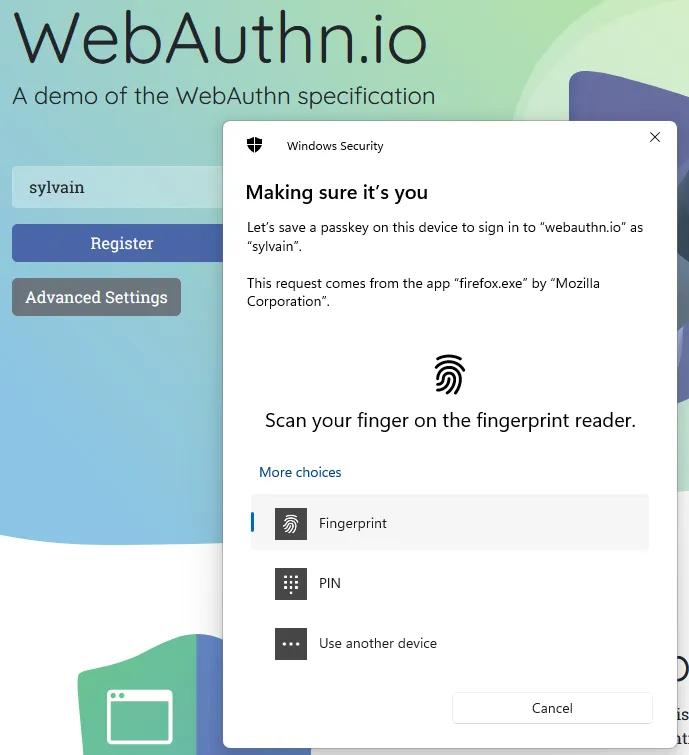Focus the username field containing sylvain

[x=118, y=187]
